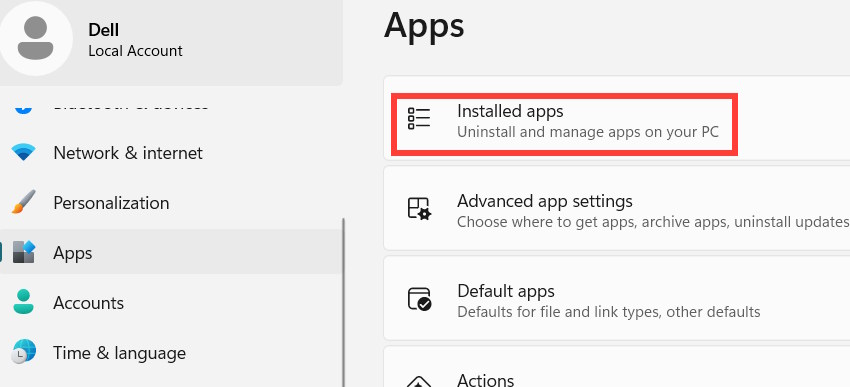The image size is (850, 387).
Task: Click the Advanced app settings gear icon
Action: [419, 209]
